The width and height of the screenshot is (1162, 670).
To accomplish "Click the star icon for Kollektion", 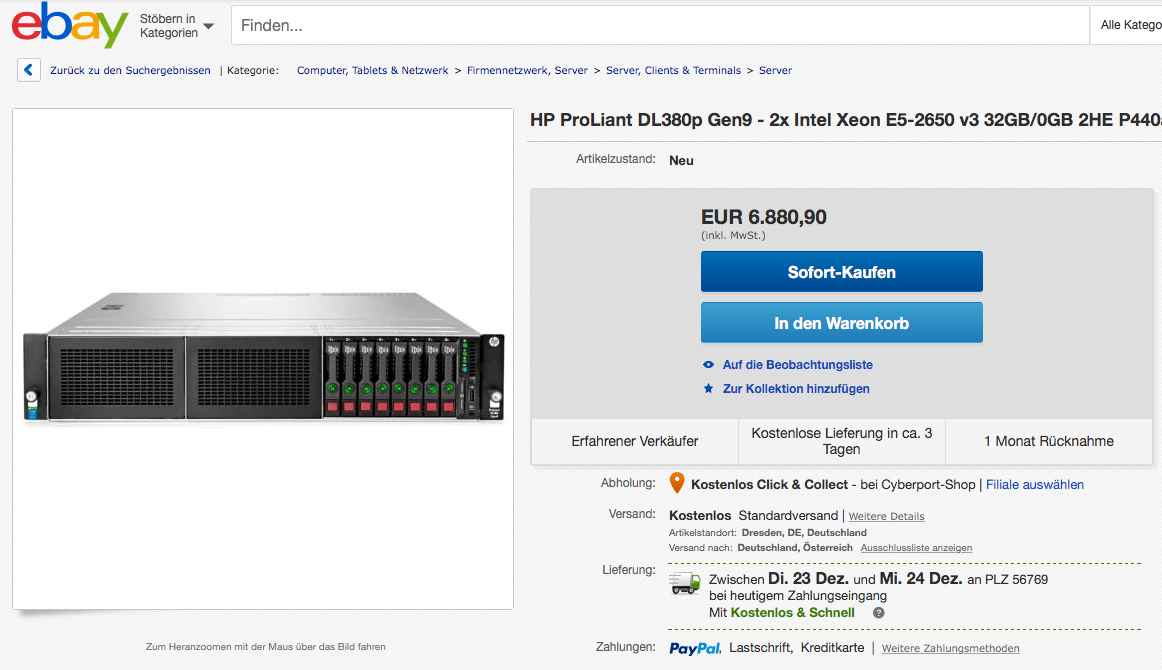I will click(x=708, y=388).
